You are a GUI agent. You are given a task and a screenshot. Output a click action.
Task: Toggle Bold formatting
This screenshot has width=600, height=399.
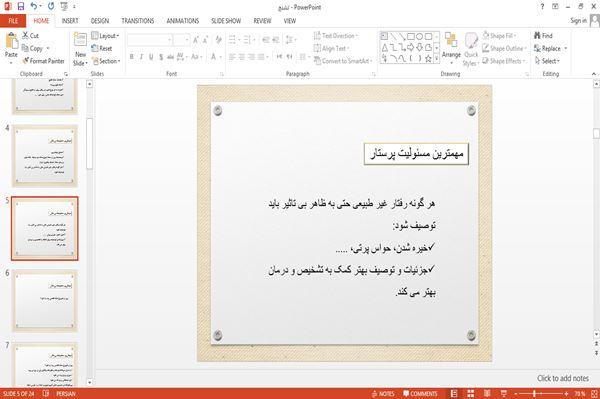tap(131, 57)
